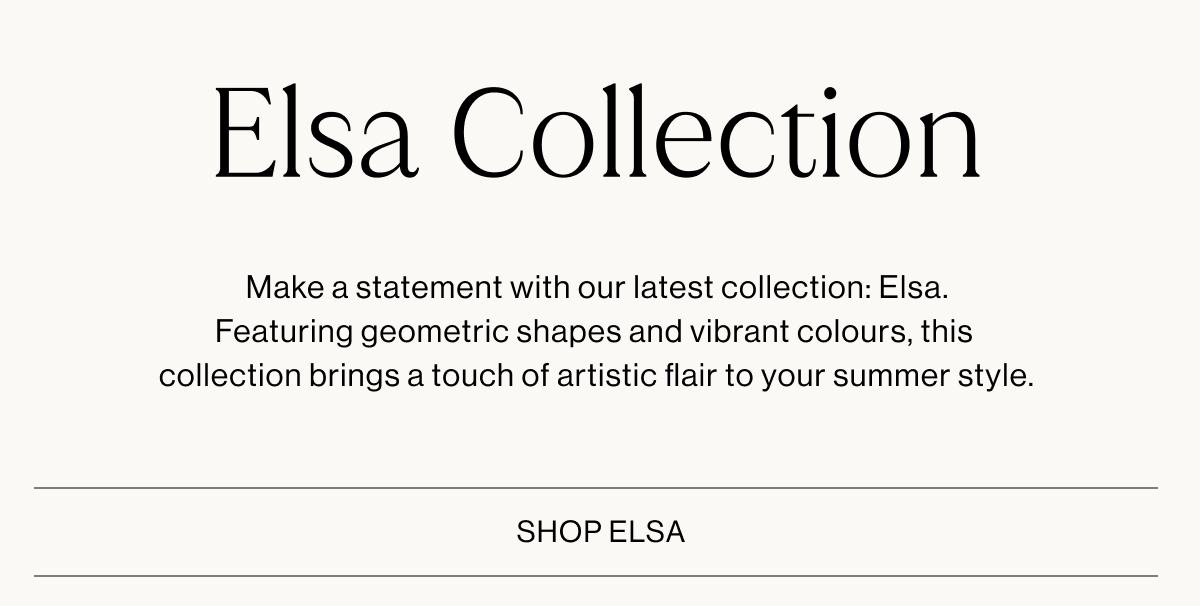Click the word 'Featuring' in the paragraph
The image size is (1200, 606).
click(284, 332)
